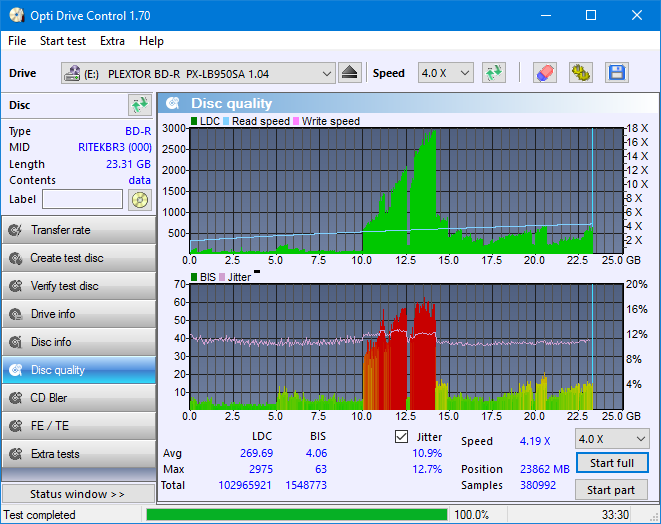The height and width of the screenshot is (524, 661).
Task: Click the Status window >> button
Action: [78, 494]
